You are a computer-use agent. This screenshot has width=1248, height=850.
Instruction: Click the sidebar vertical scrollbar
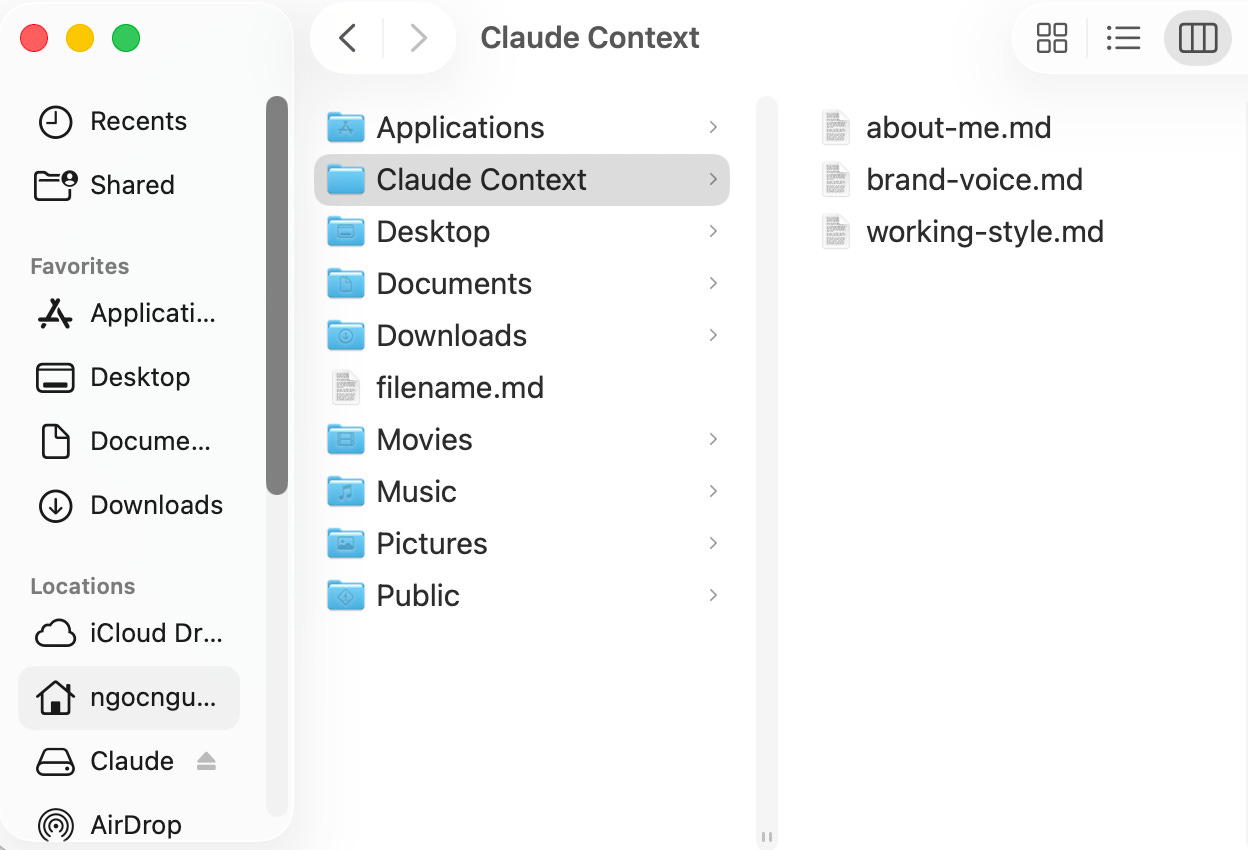[x=276, y=295]
